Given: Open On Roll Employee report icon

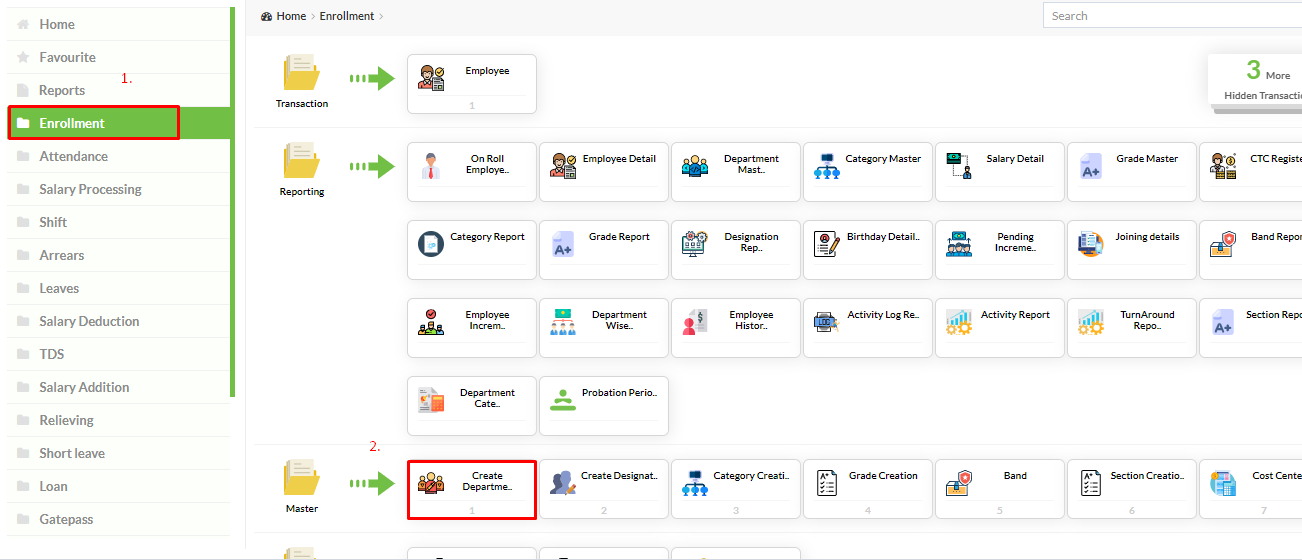Looking at the screenshot, I should tap(431, 165).
